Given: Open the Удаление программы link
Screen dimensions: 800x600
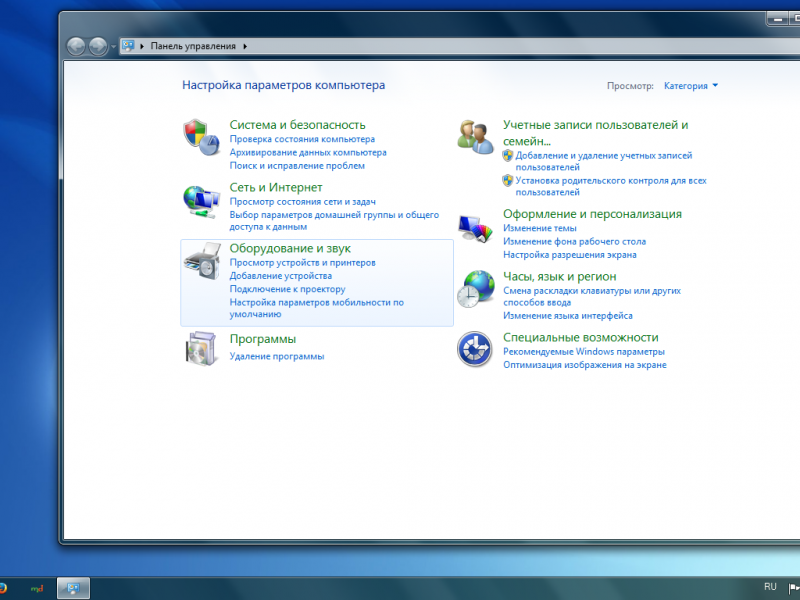Looking at the screenshot, I should (276, 356).
